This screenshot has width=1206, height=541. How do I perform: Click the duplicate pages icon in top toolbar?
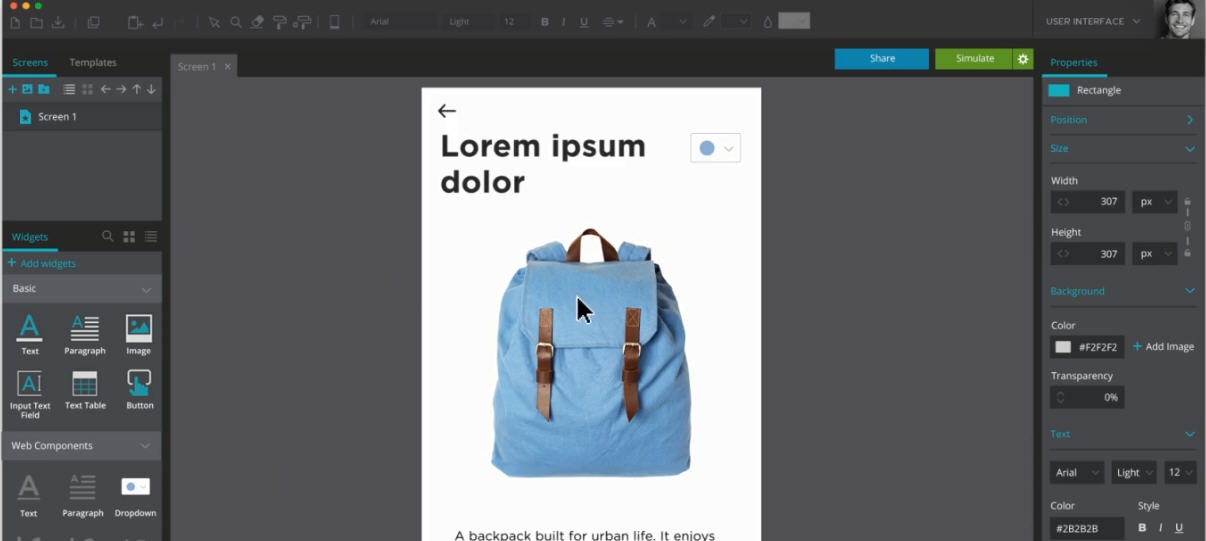coord(93,22)
